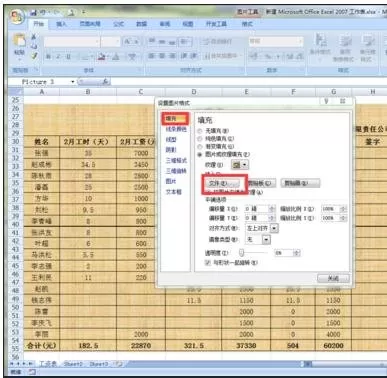
Task: Click the 缩放比例 X input field
Action: [330, 209]
